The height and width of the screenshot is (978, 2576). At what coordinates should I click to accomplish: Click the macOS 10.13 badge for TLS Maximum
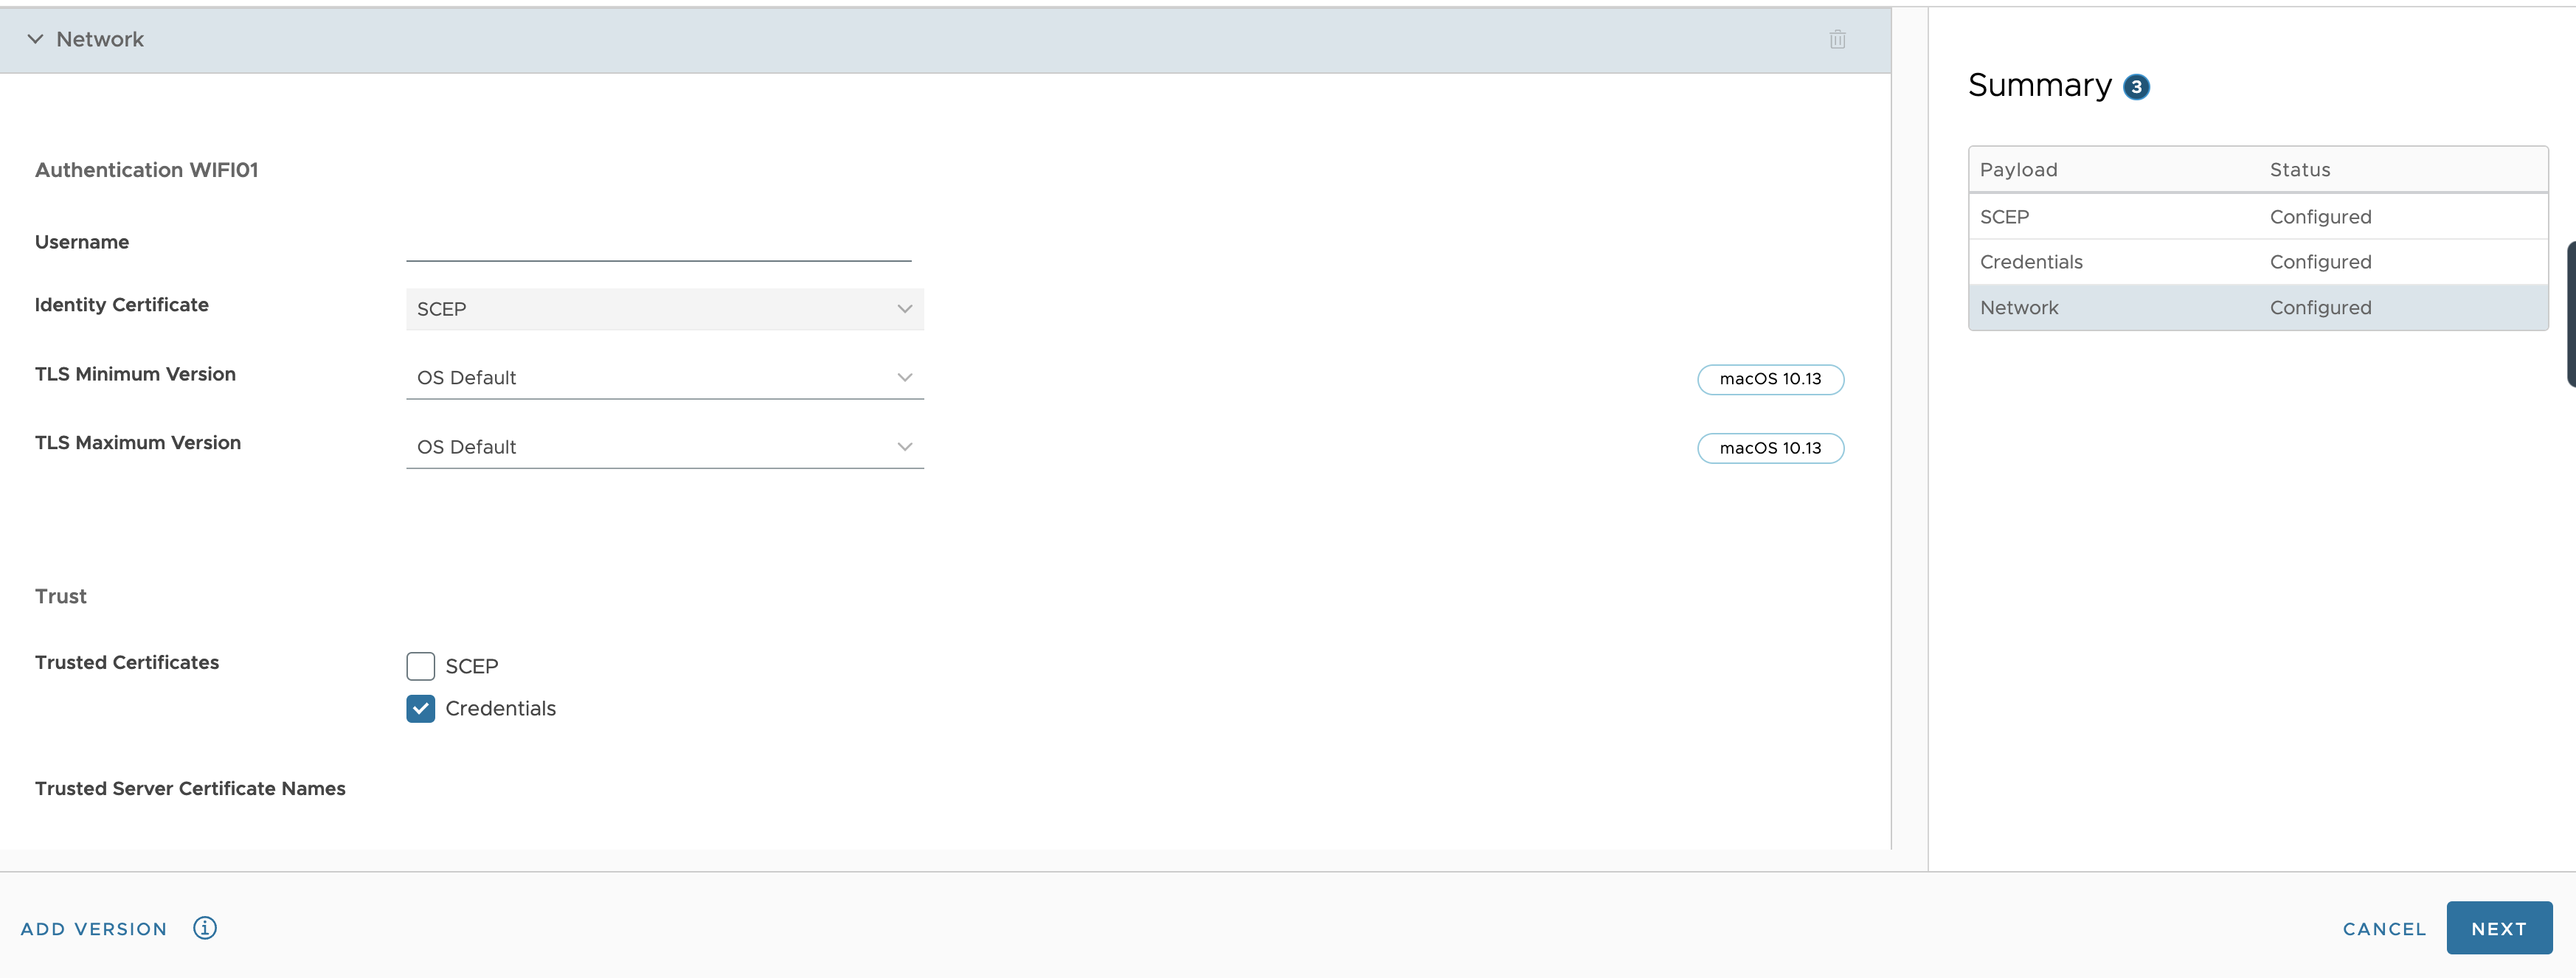tap(1771, 447)
